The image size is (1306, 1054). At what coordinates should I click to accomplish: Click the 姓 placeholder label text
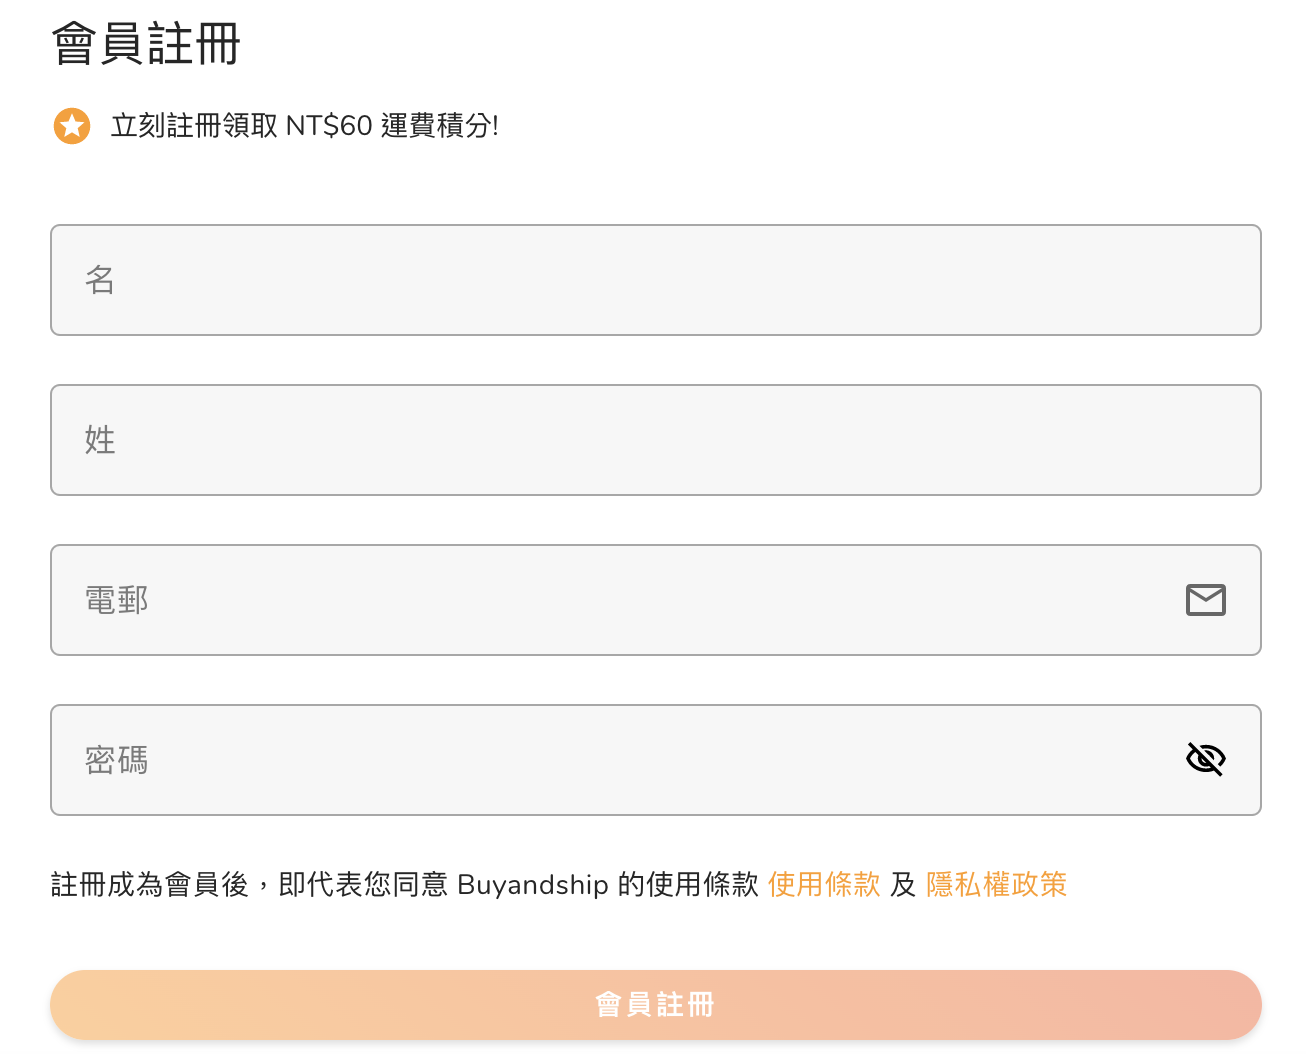[100, 440]
